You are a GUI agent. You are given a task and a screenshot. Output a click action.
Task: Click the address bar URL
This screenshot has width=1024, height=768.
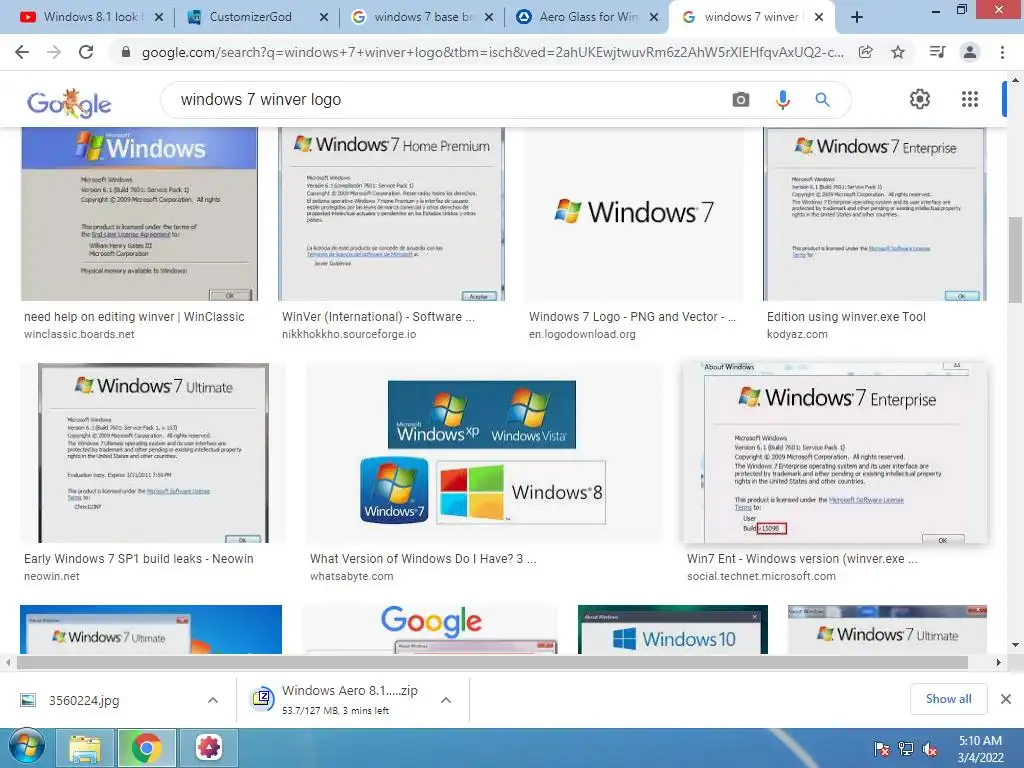click(x=492, y=52)
